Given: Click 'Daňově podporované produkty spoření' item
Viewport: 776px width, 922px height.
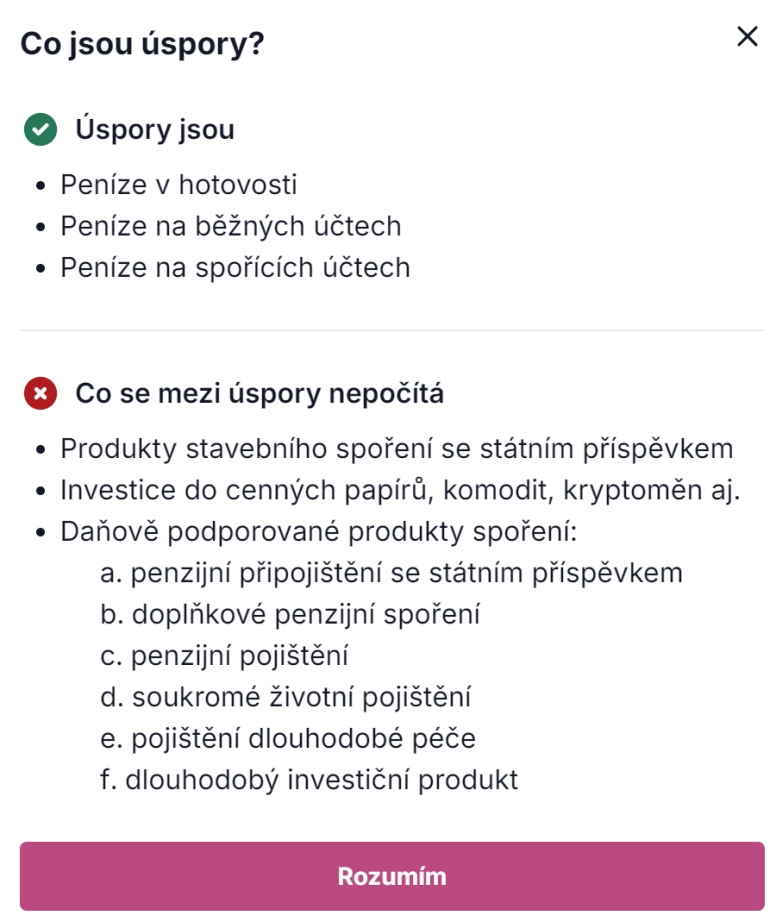Looking at the screenshot, I should tap(319, 532).
